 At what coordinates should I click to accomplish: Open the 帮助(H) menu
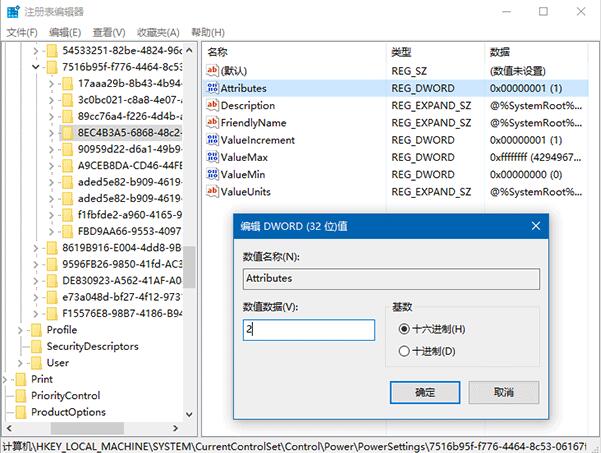(x=208, y=33)
